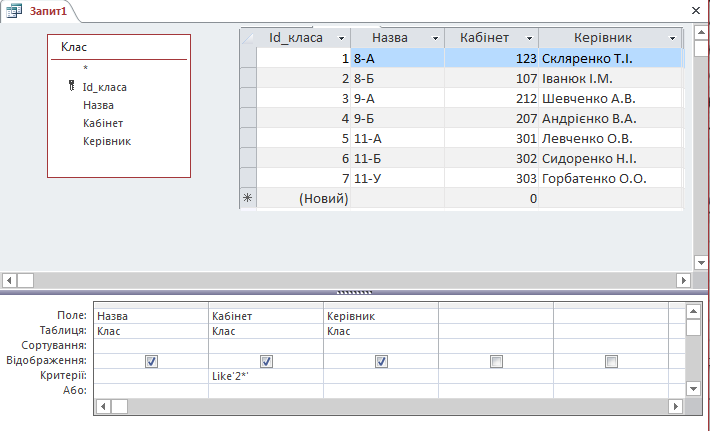The image size is (710, 431).
Task: Click the pane splitter handle between the diagram and grid
Action: pyautogui.click(x=354, y=292)
